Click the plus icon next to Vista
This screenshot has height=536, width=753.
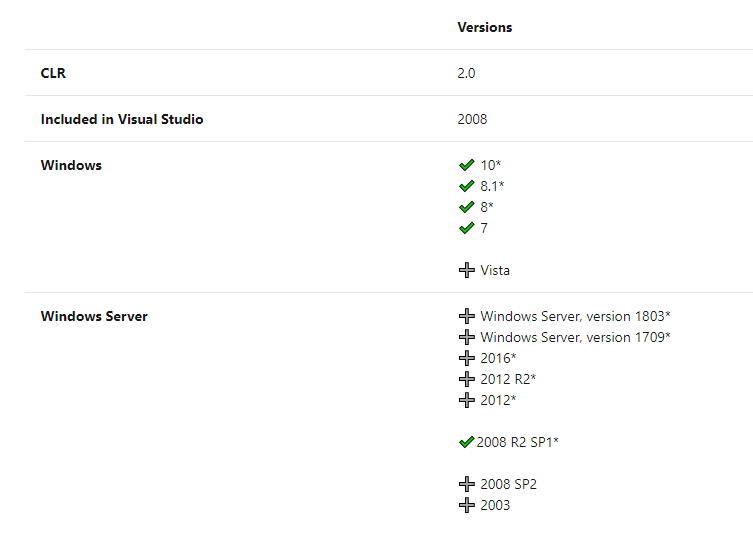(467, 270)
